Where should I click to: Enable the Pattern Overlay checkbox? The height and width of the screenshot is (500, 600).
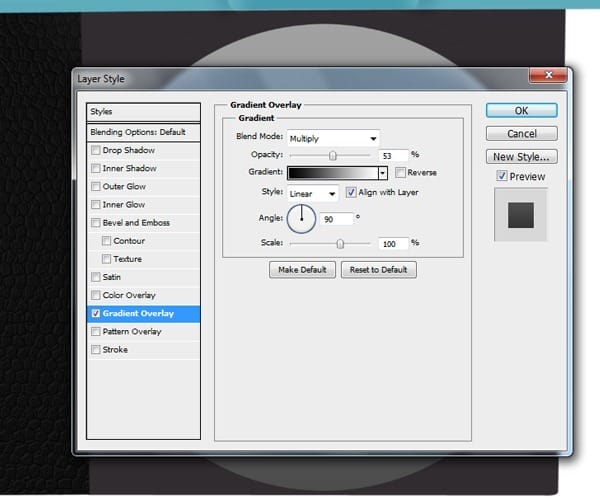coord(96,331)
